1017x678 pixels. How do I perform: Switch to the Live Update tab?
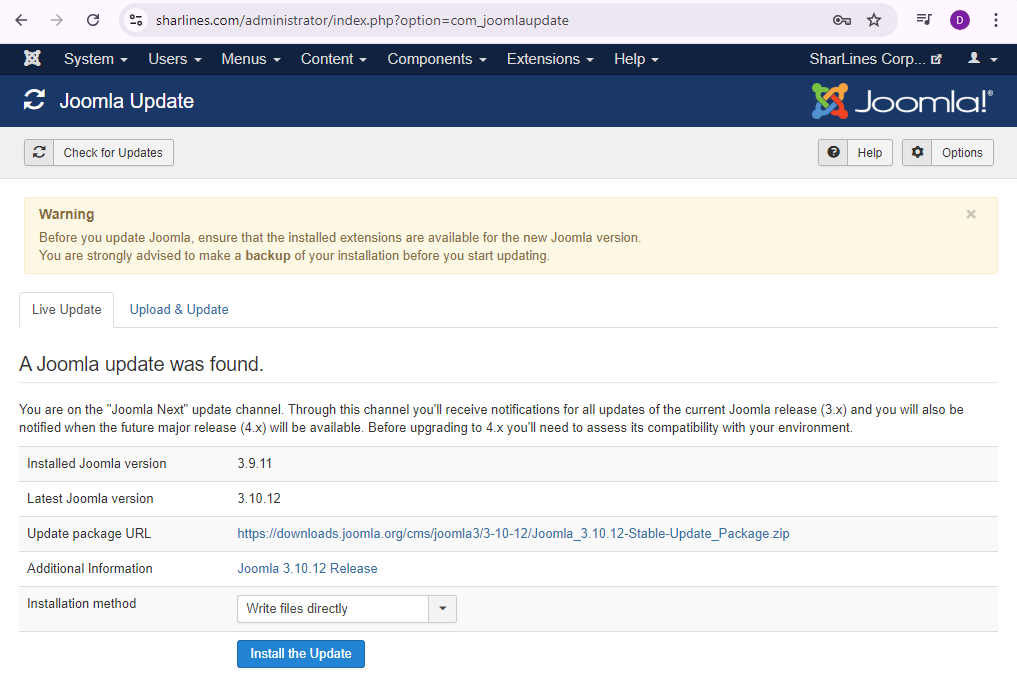[x=67, y=309]
